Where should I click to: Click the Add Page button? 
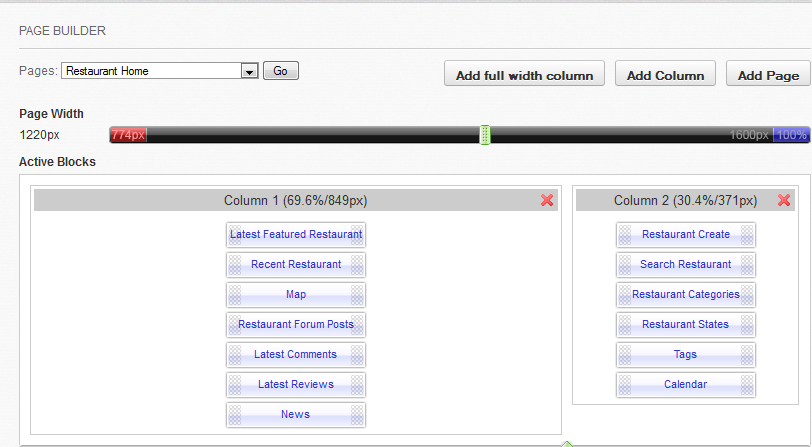(x=768, y=75)
